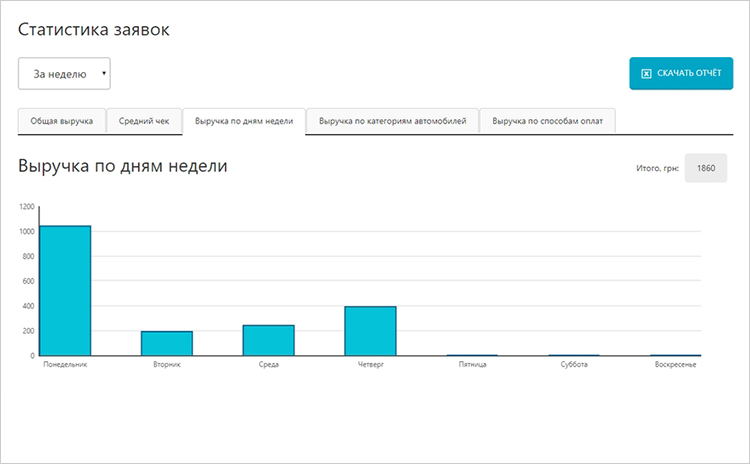This screenshot has width=750, height=464.
Task: Go to Выручка по категориям автомобилей tab
Action: (x=392, y=121)
